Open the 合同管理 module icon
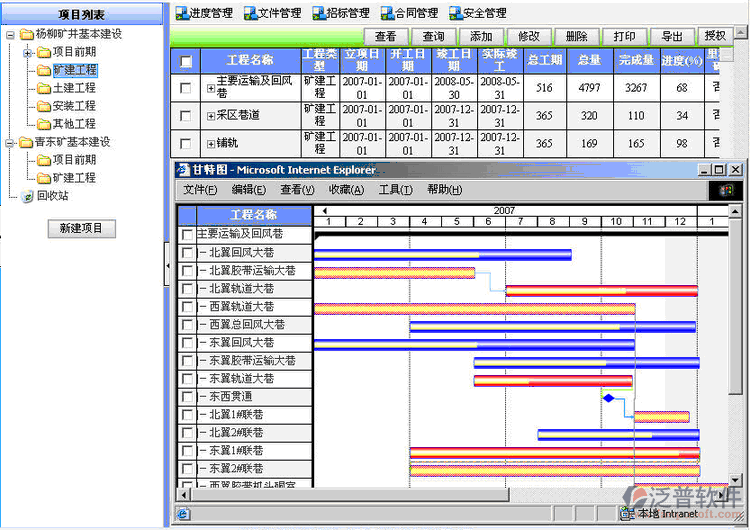This screenshot has width=752, height=530. (387, 13)
